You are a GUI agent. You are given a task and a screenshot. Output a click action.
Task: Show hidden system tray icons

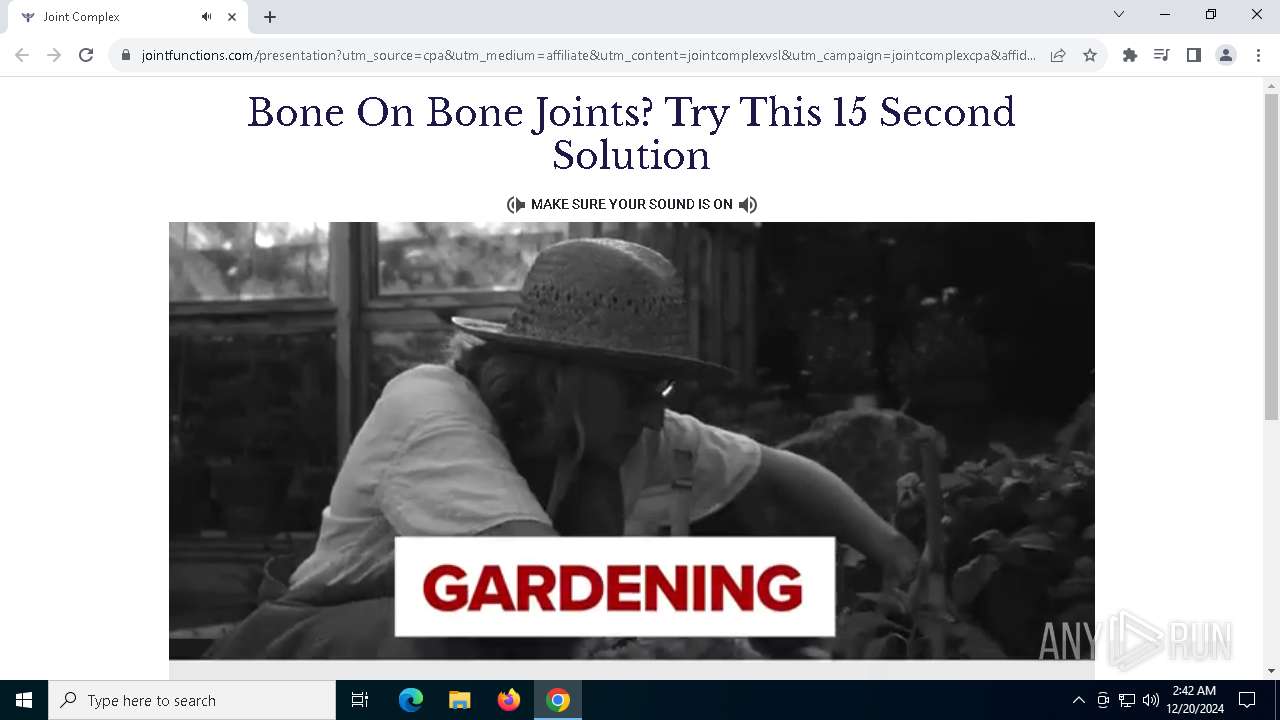point(1078,700)
